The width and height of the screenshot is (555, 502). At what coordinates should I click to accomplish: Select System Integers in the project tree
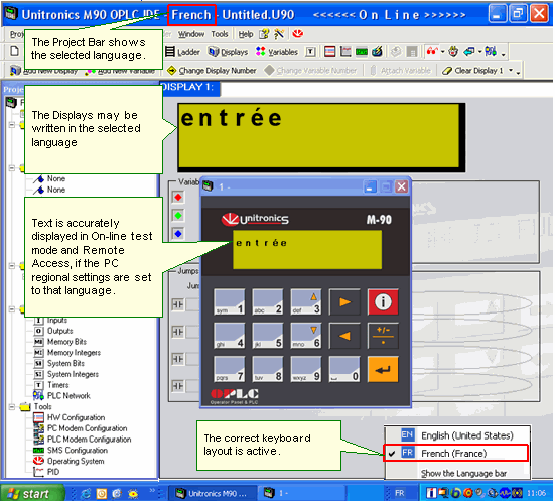tap(73, 375)
